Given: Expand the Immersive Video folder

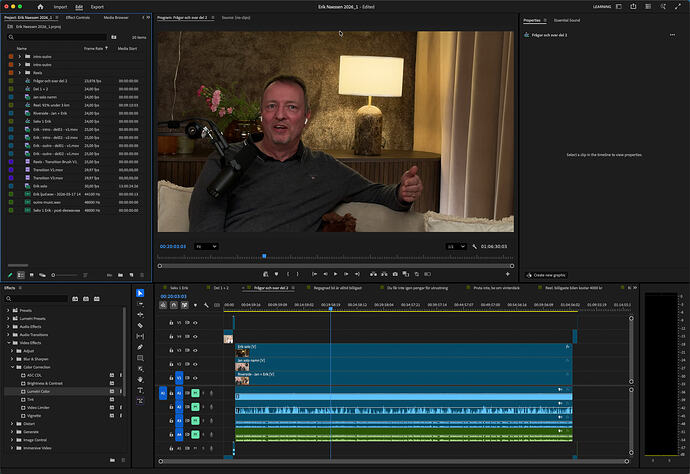Looking at the screenshot, I should click(x=12, y=448).
